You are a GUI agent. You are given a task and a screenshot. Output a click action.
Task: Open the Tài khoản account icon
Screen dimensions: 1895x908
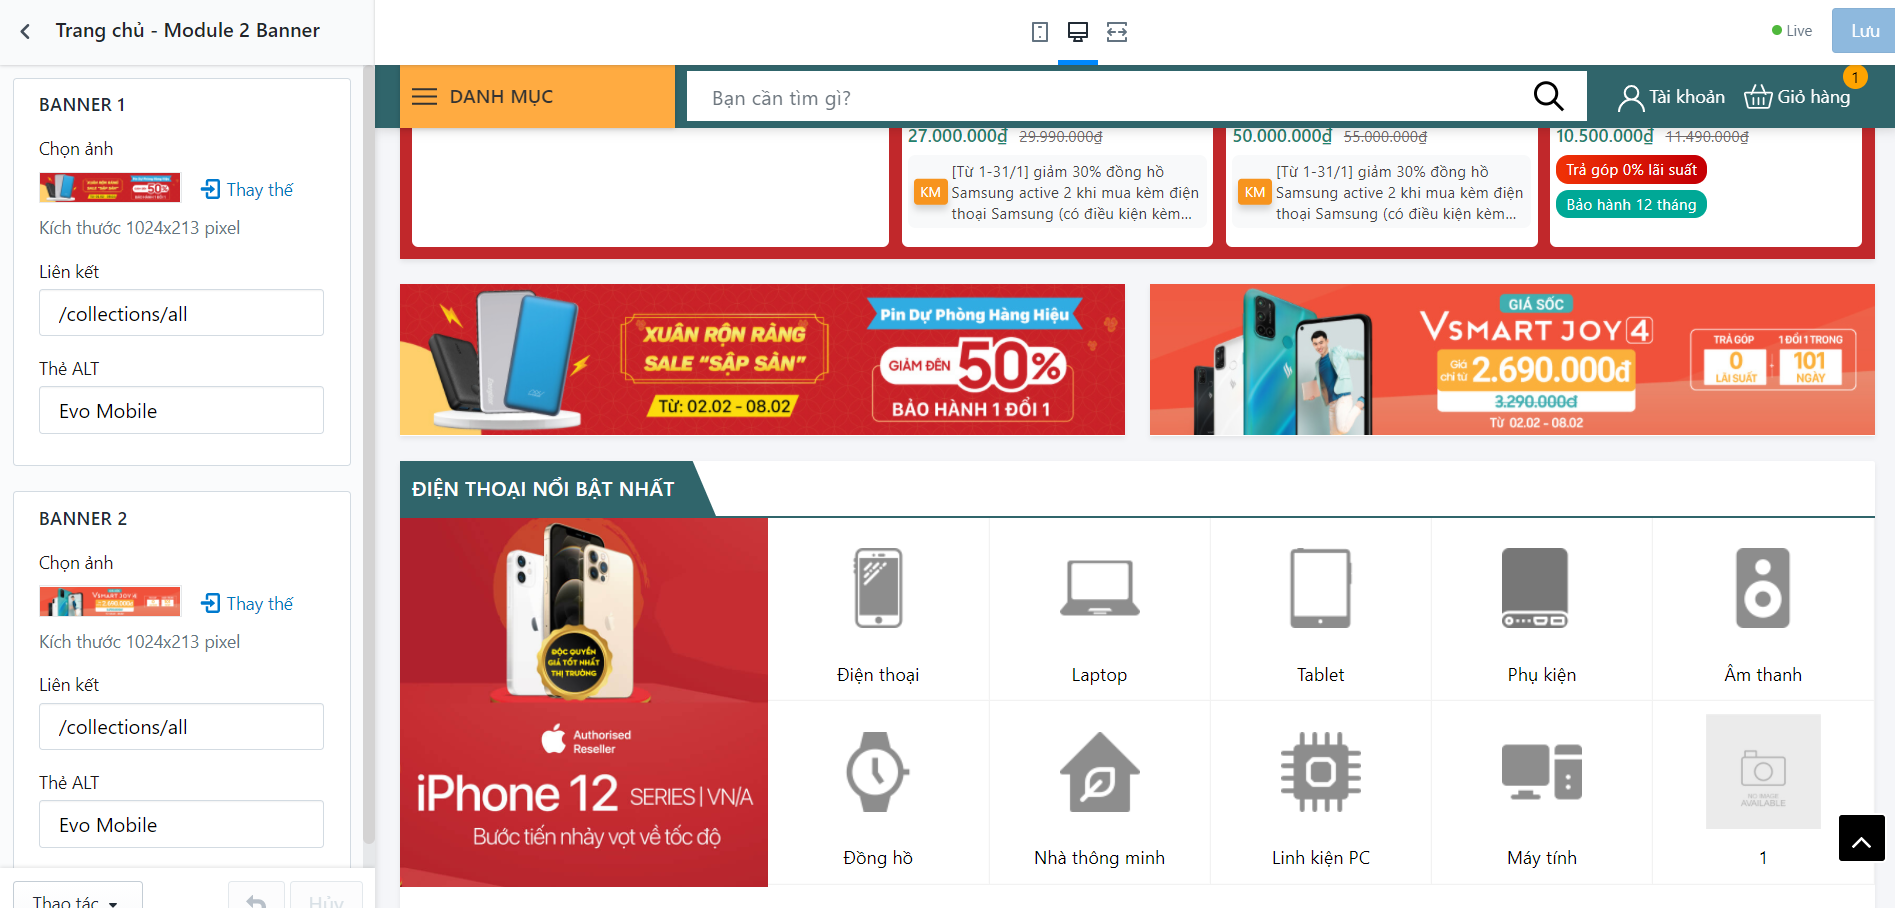[x=1630, y=97]
